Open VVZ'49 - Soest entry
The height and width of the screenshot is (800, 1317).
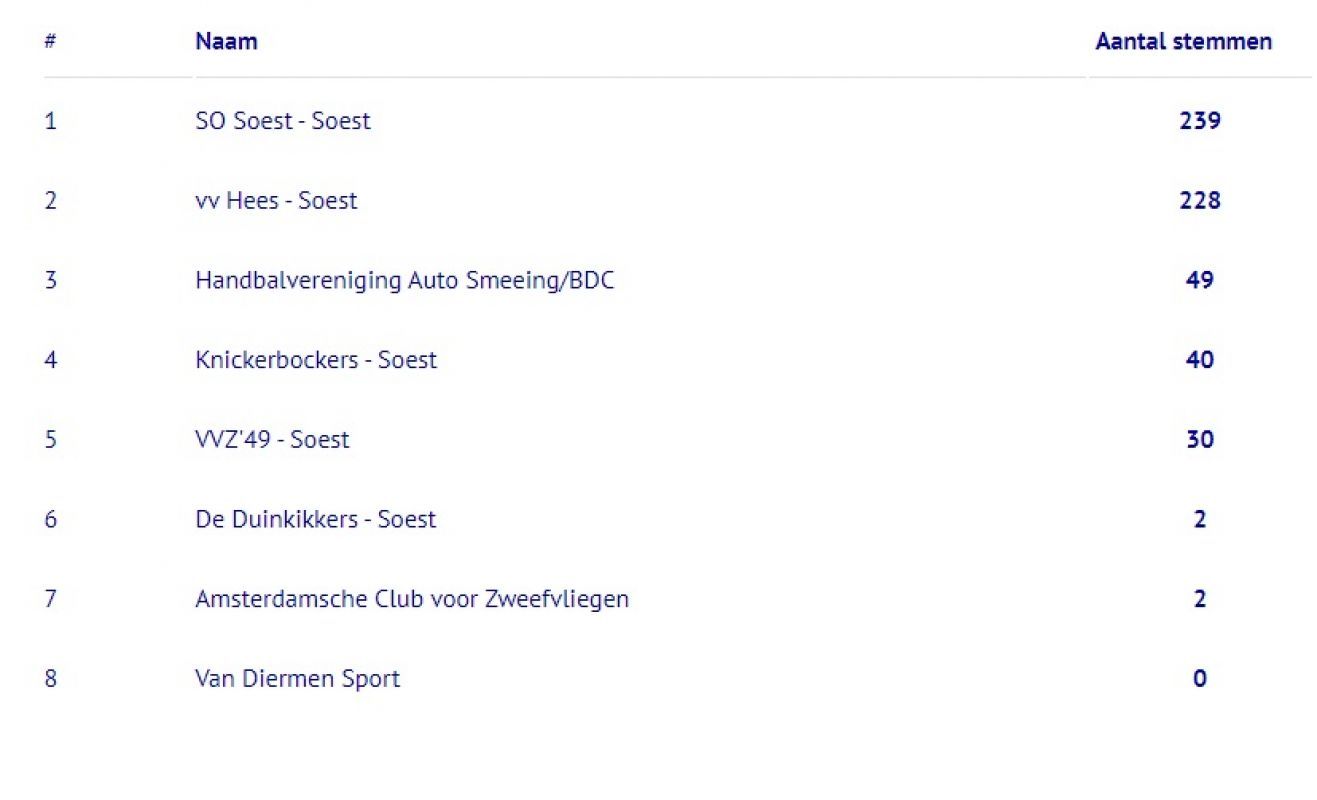tap(272, 440)
